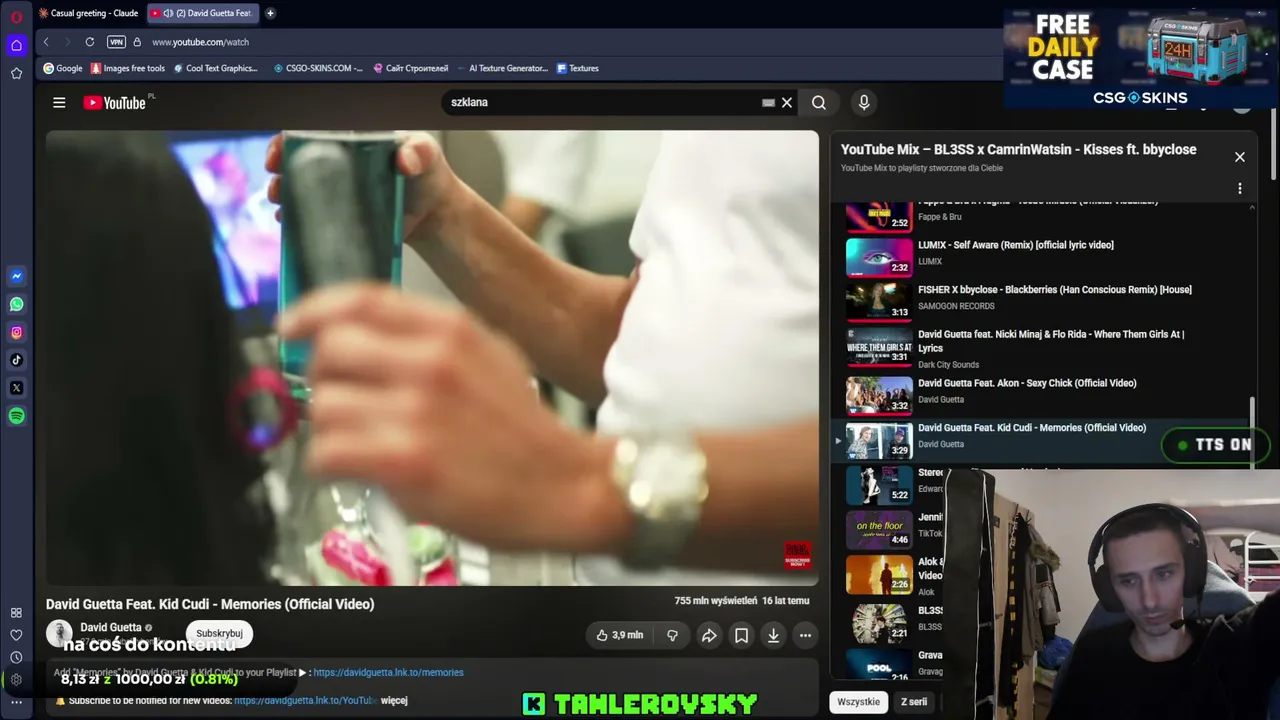Select the 'Z serii' filter chip
This screenshot has width=1280, height=720.
tap(914, 702)
